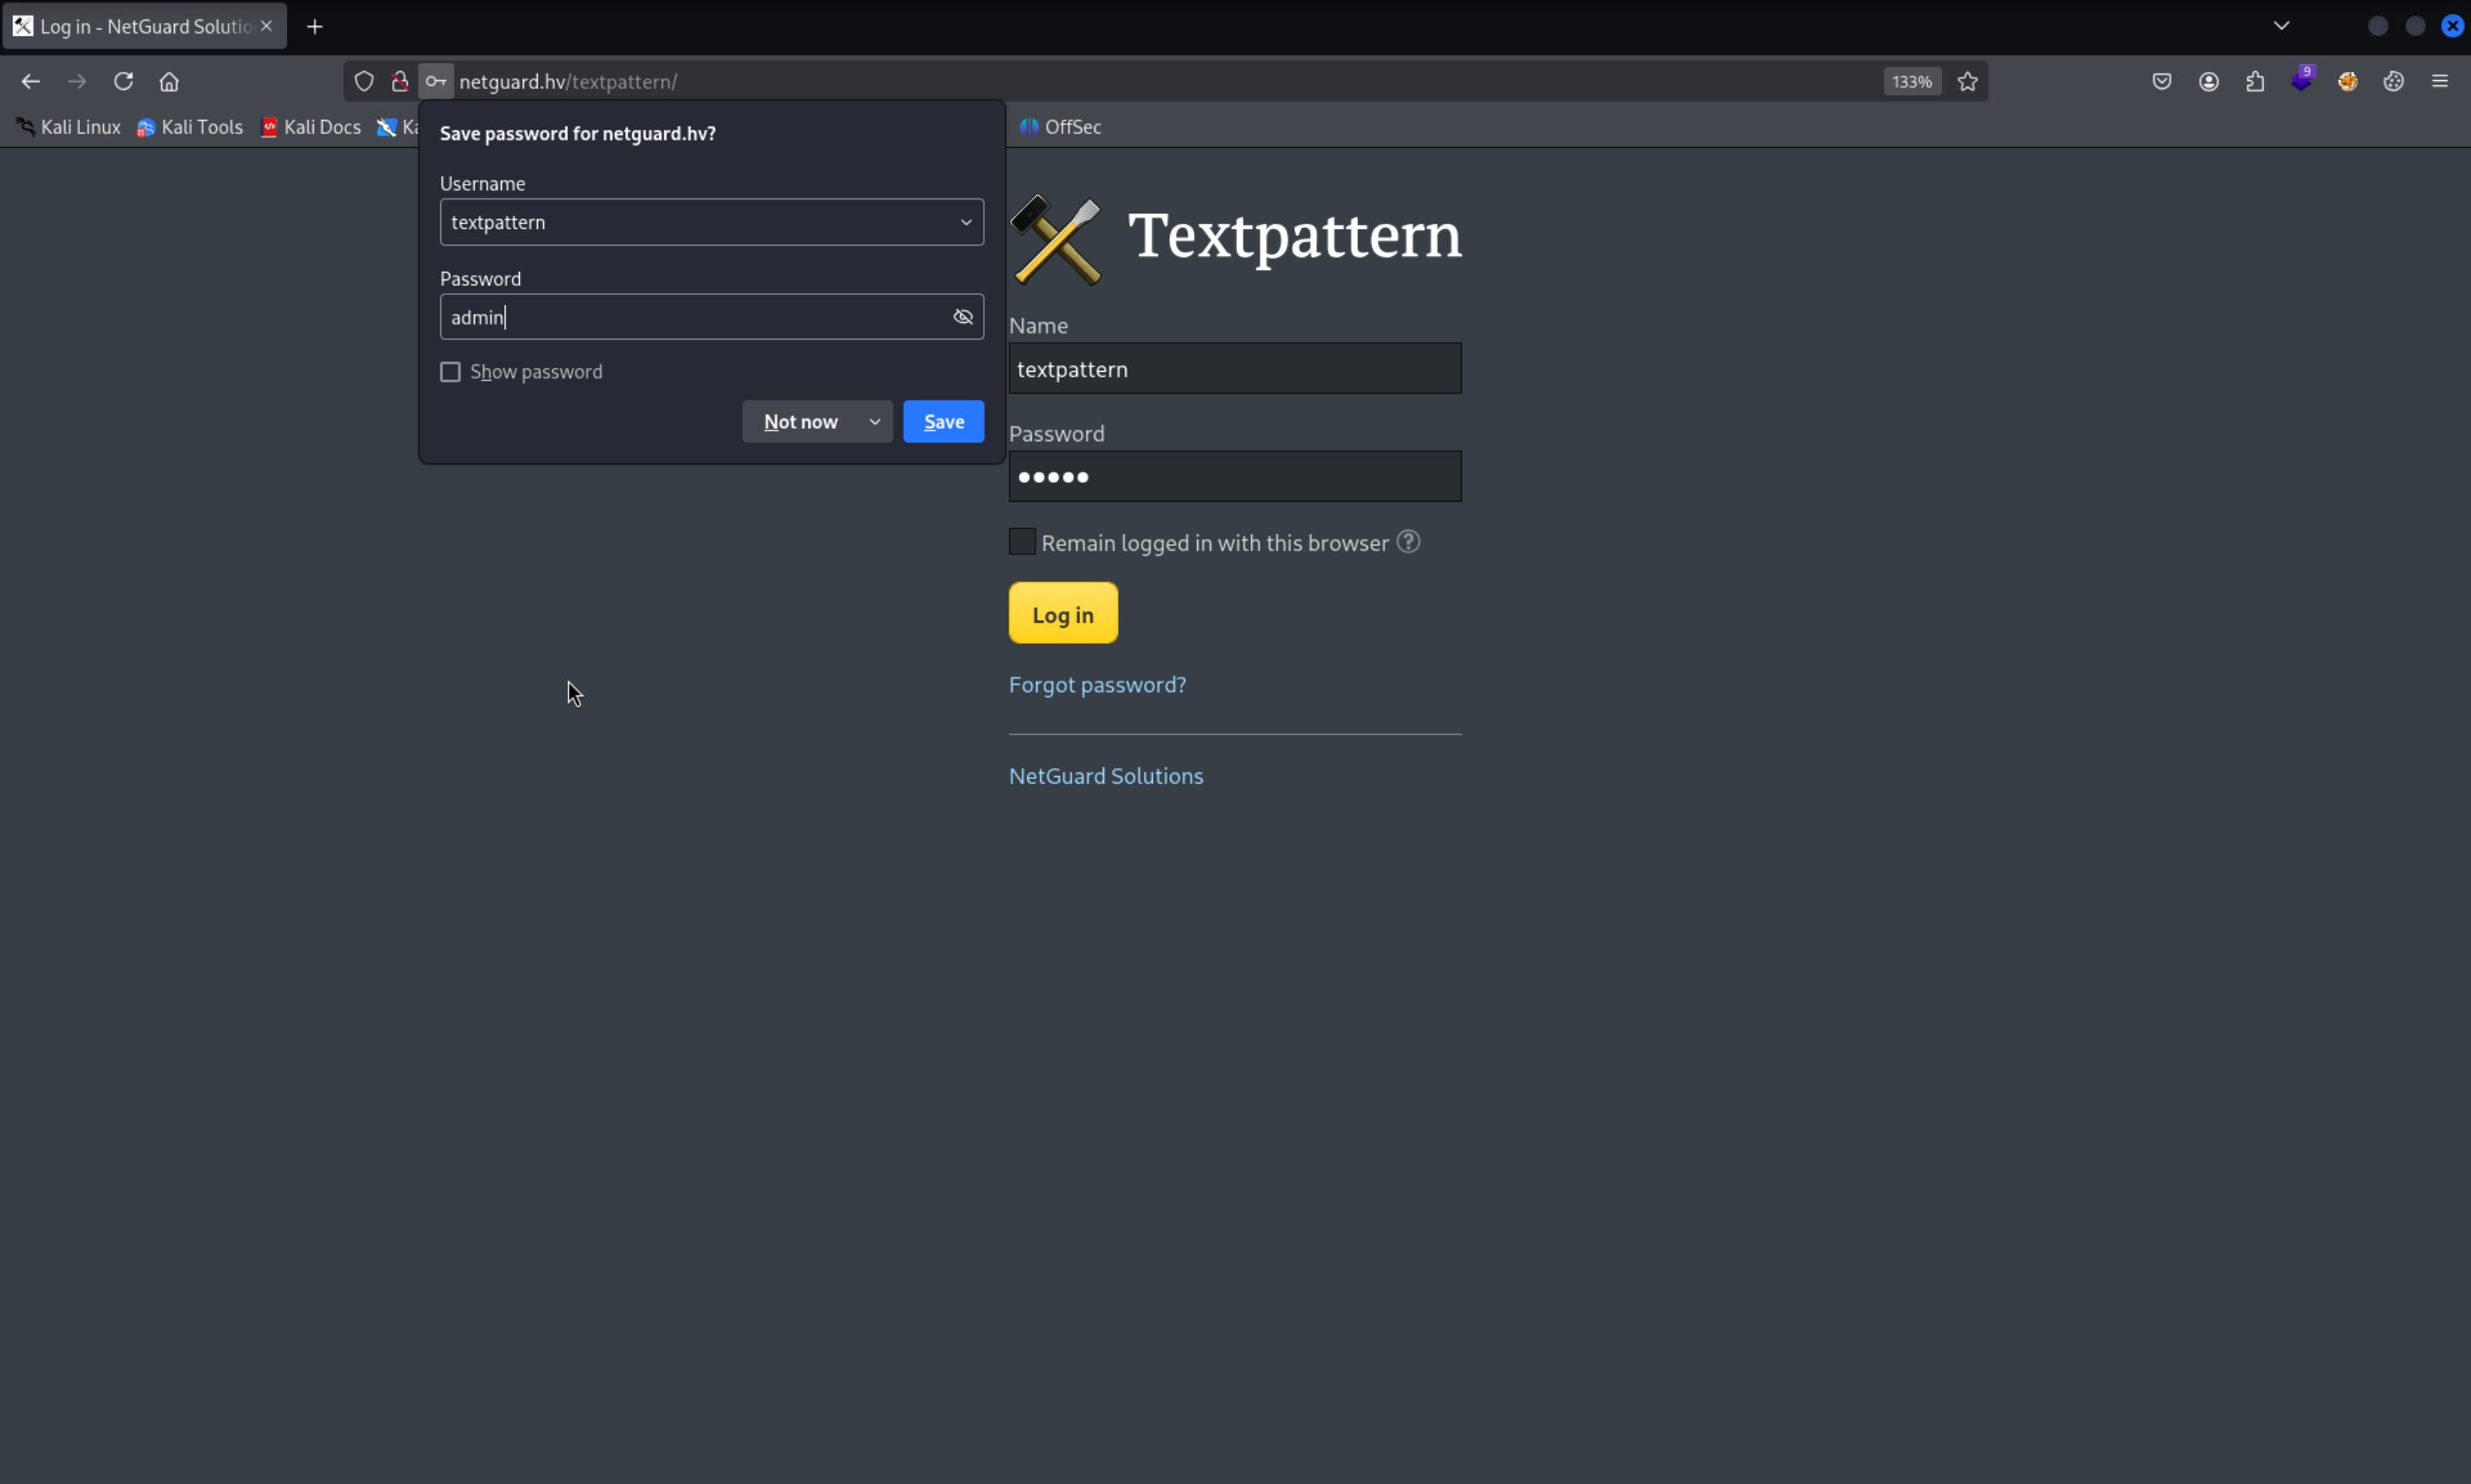Check Remain logged in with this browser
This screenshot has height=1484, width=2471.
click(1021, 541)
